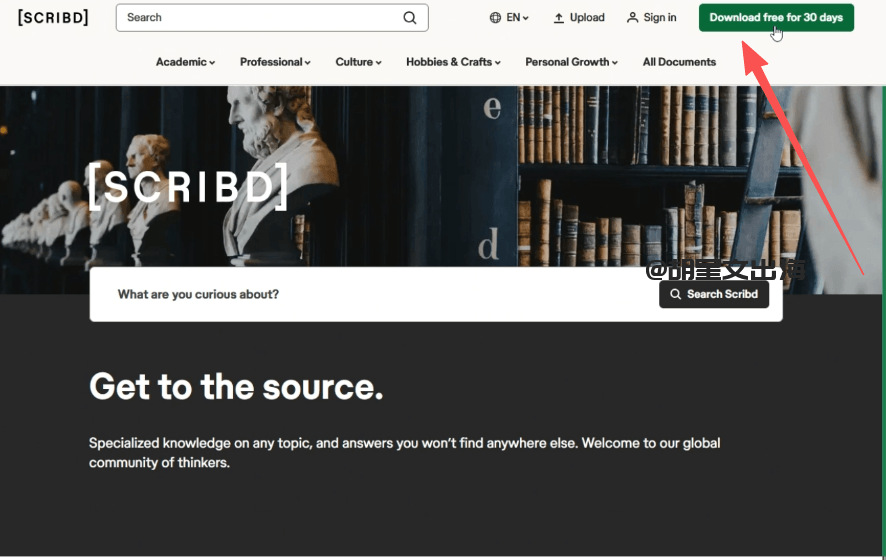Click Download free for 30 days button

[776, 18]
